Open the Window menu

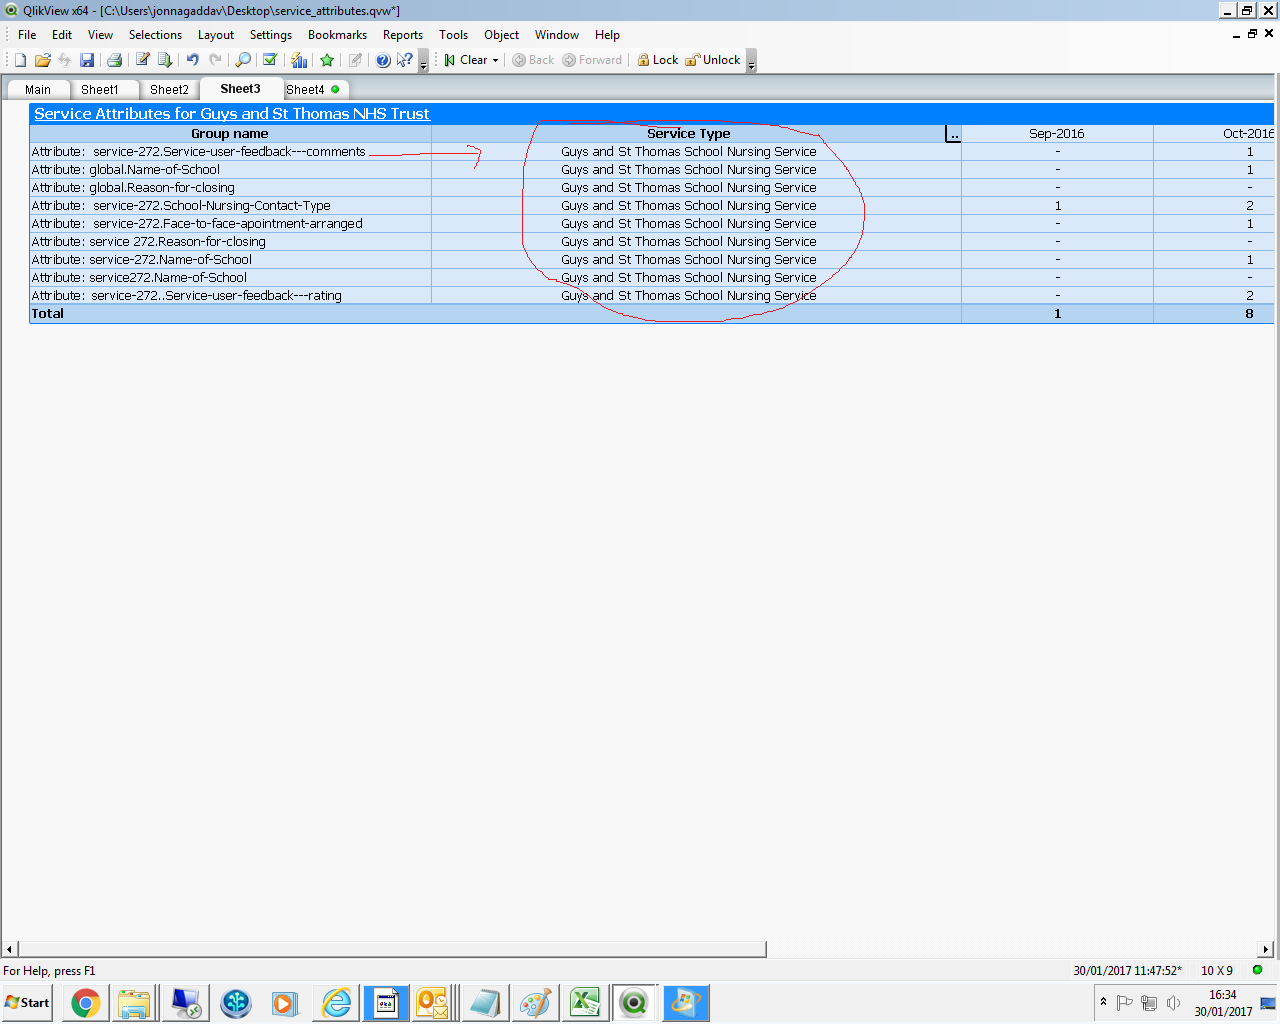coord(557,35)
